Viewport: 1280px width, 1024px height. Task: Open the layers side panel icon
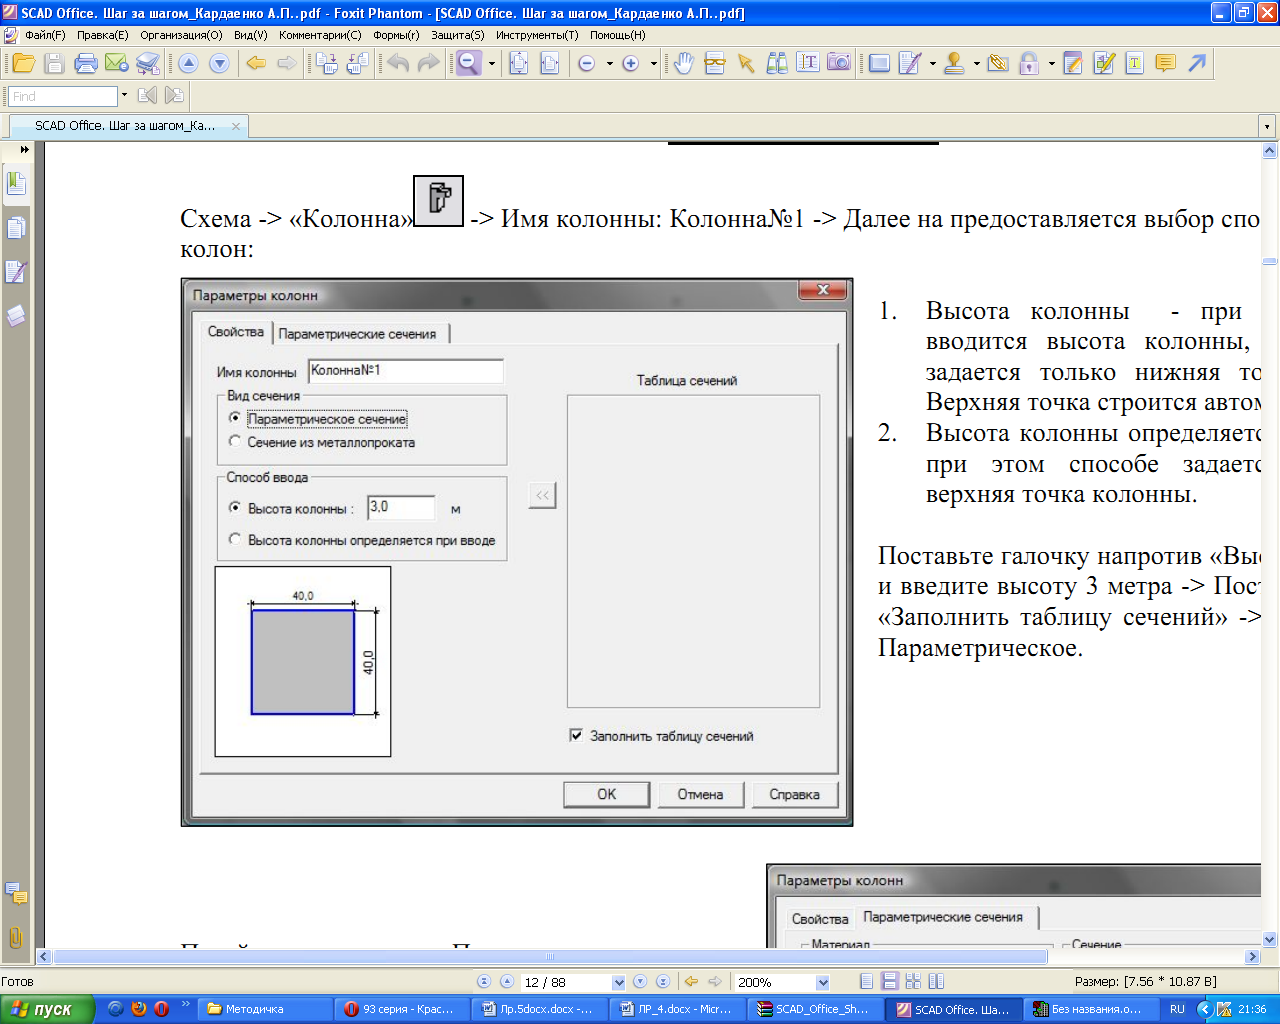point(16,316)
